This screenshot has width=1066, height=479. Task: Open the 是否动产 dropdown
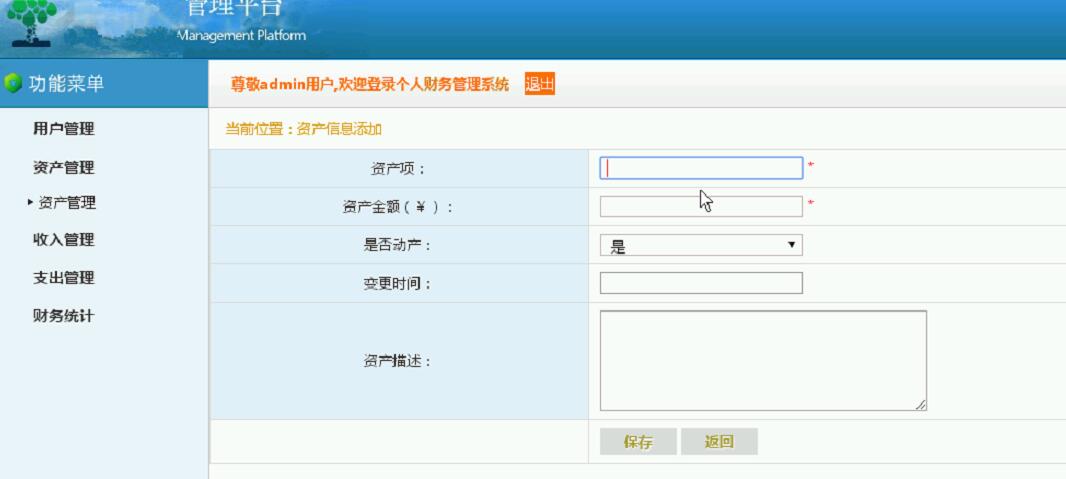point(701,245)
